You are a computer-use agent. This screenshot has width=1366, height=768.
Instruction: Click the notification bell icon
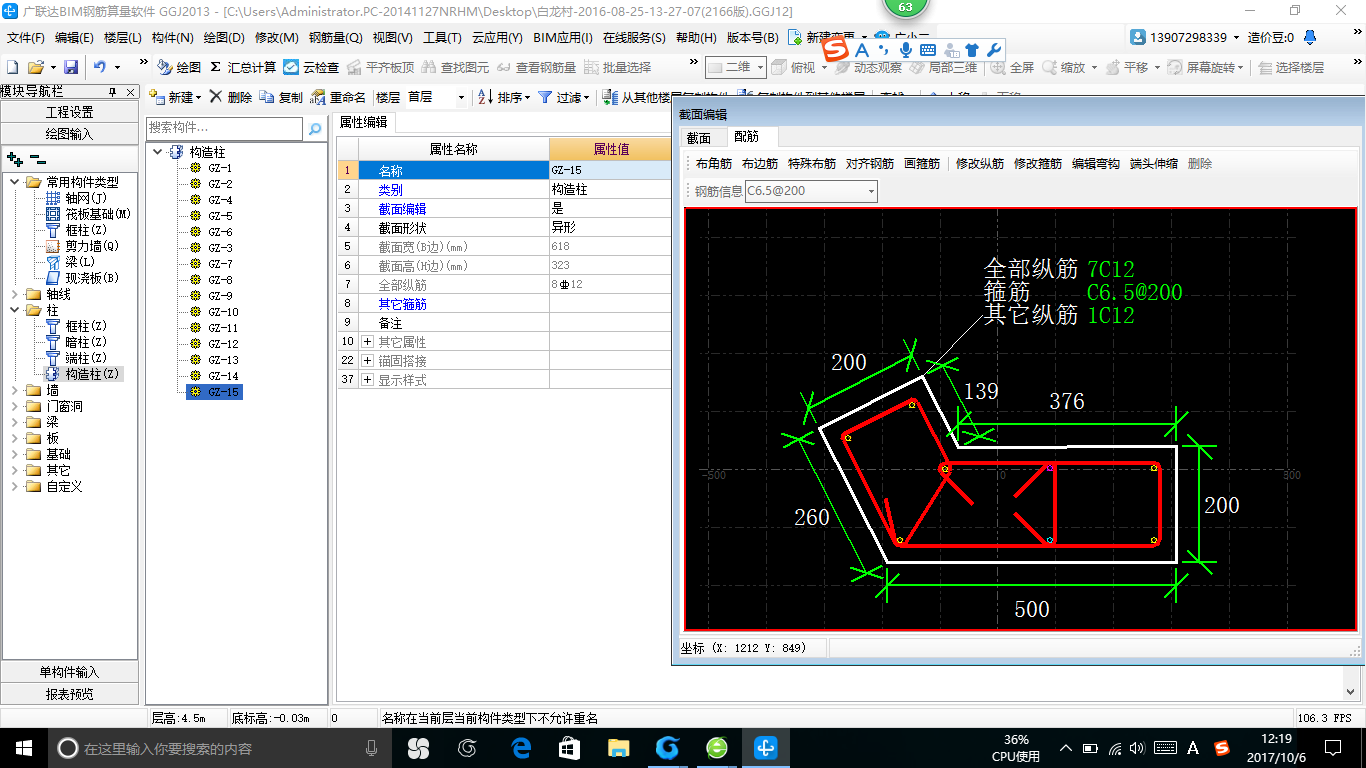coord(1311,37)
